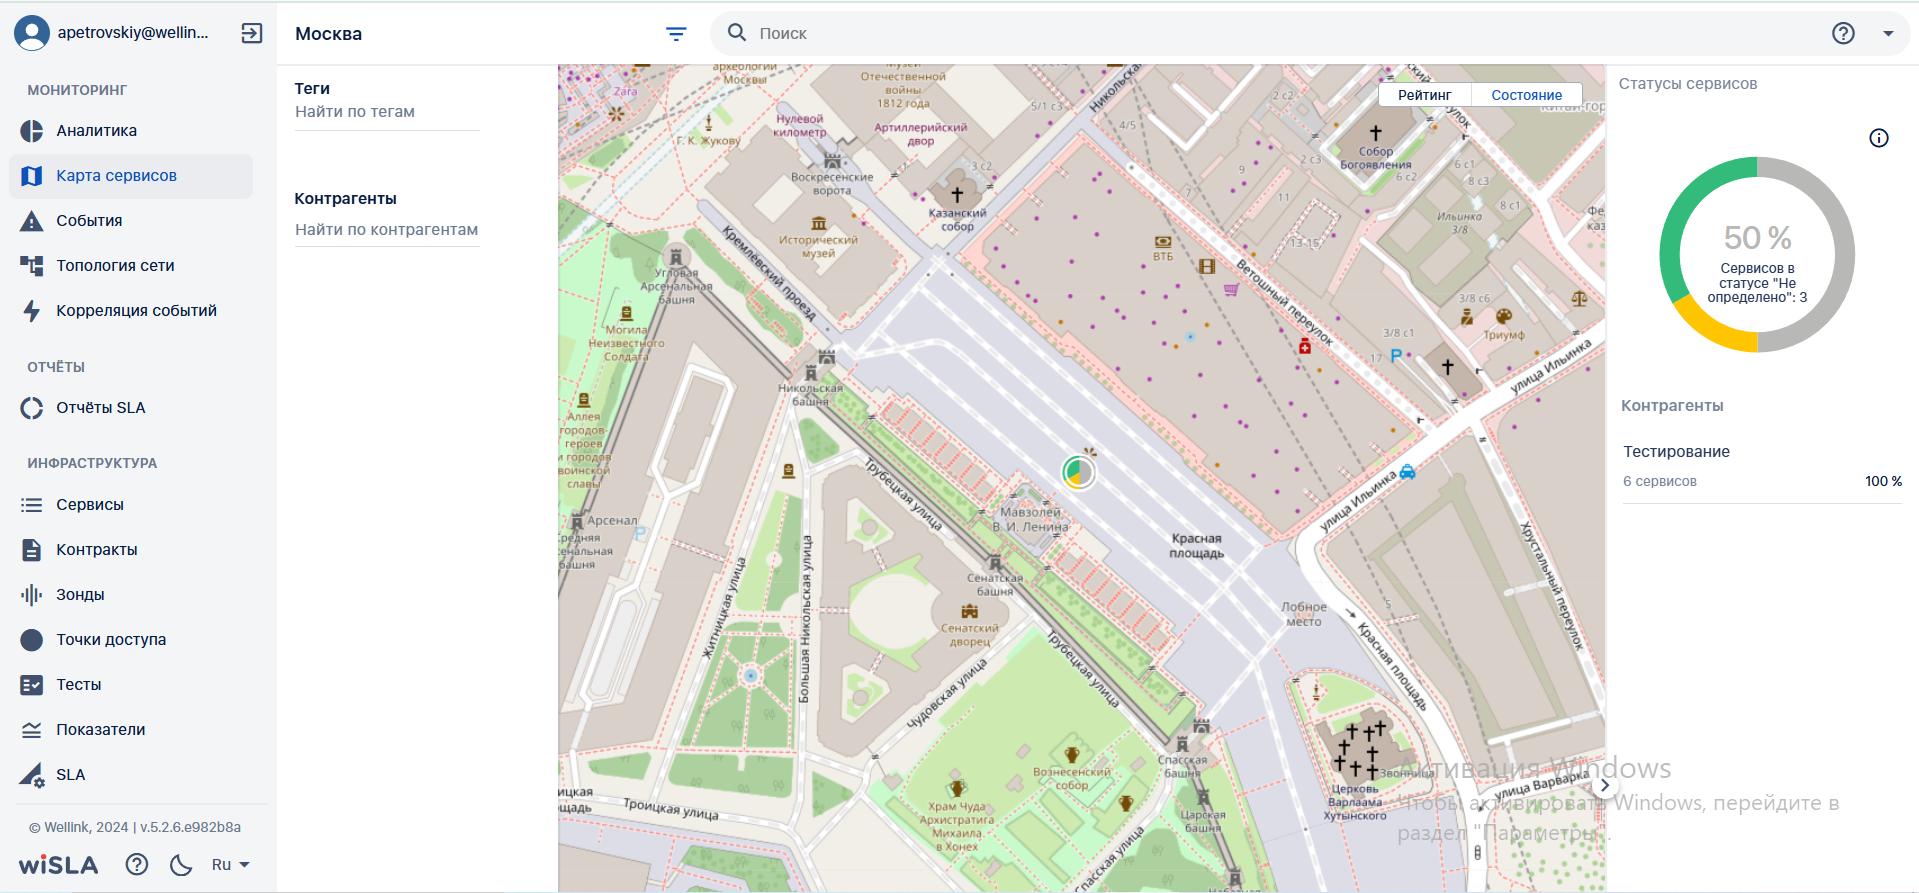Click the service pie marker on map
Viewport: 1919px width, 893px height.
click(1078, 472)
